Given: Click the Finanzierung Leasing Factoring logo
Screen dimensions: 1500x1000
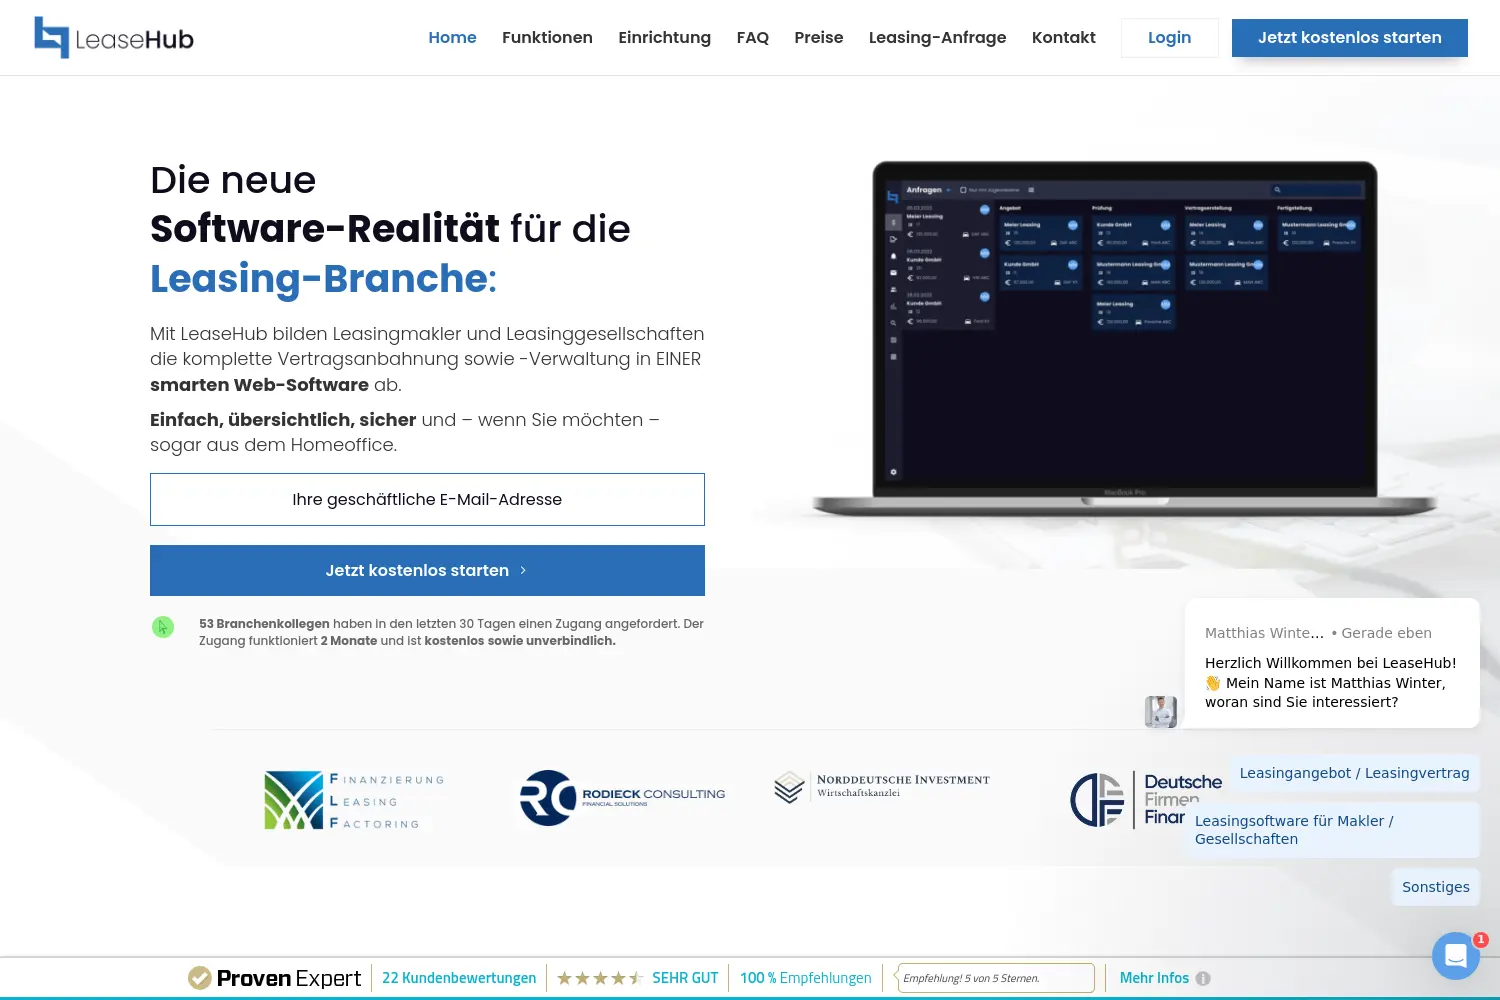Looking at the screenshot, I should (x=355, y=800).
